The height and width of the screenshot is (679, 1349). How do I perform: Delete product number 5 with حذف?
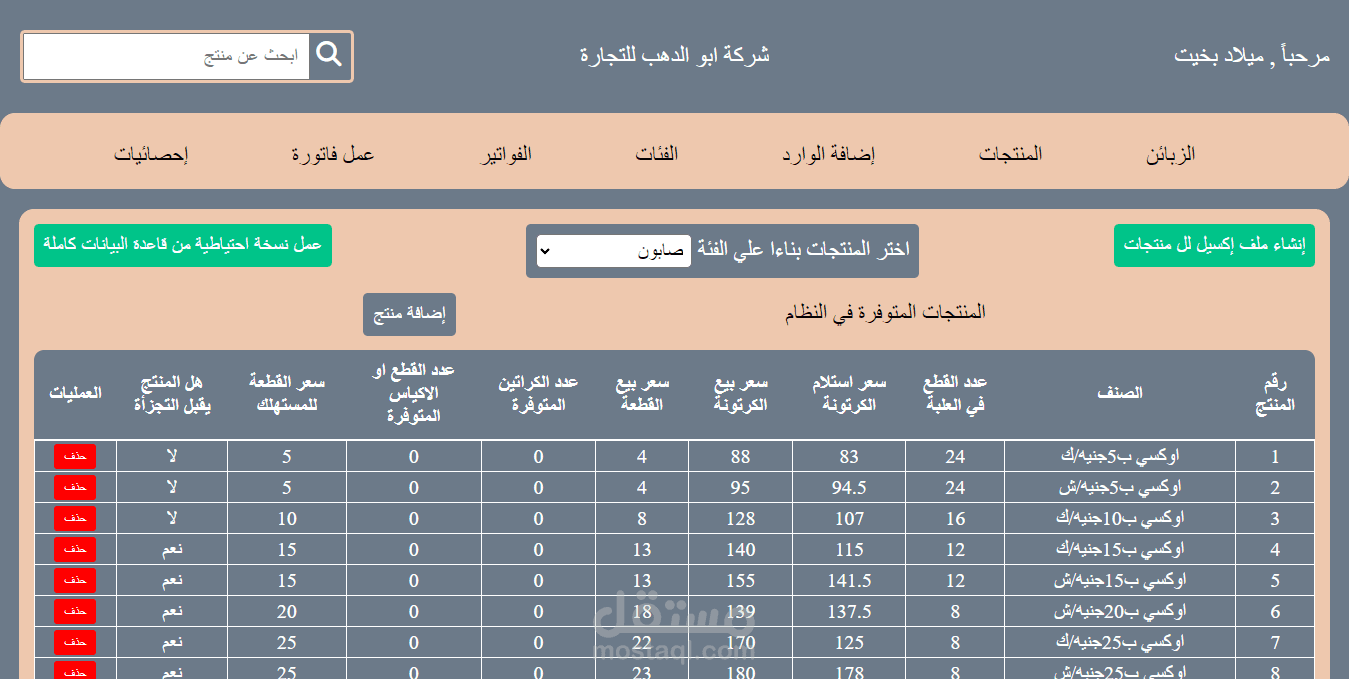pyautogui.click(x=75, y=580)
